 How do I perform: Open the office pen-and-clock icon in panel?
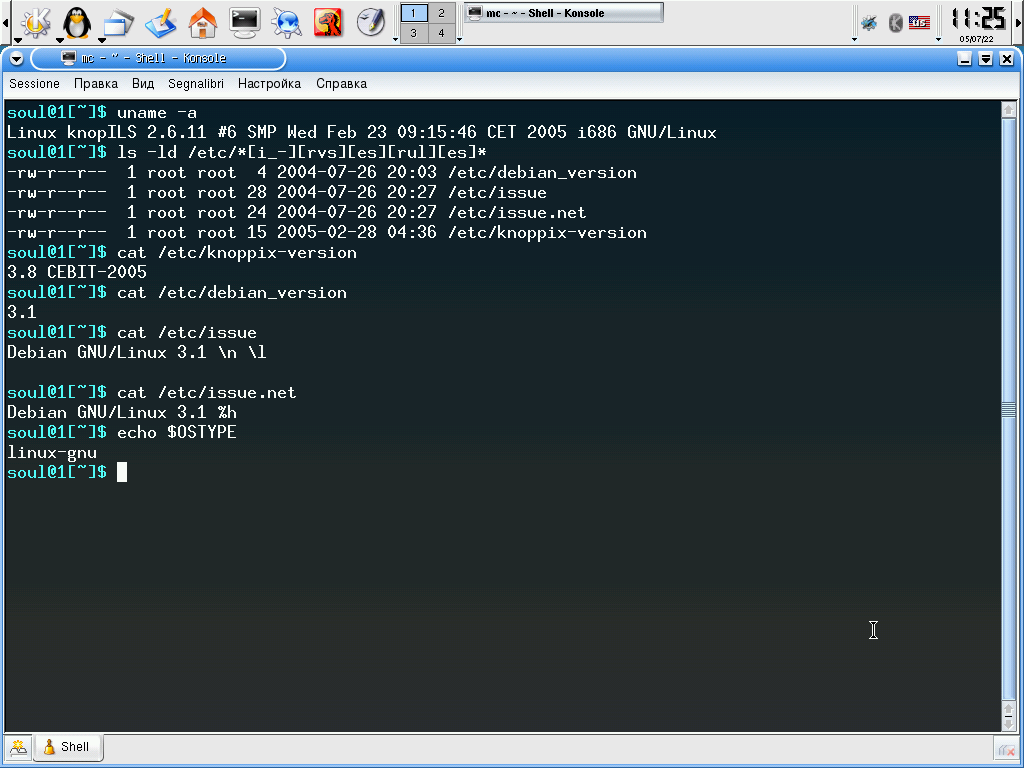point(370,22)
